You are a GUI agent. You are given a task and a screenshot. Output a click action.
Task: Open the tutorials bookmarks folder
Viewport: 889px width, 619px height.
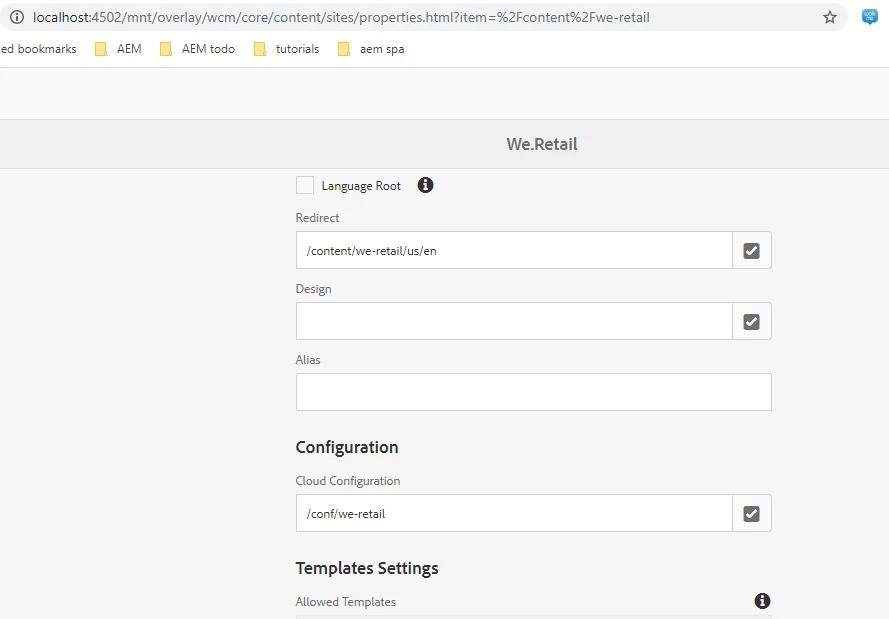[287, 49]
